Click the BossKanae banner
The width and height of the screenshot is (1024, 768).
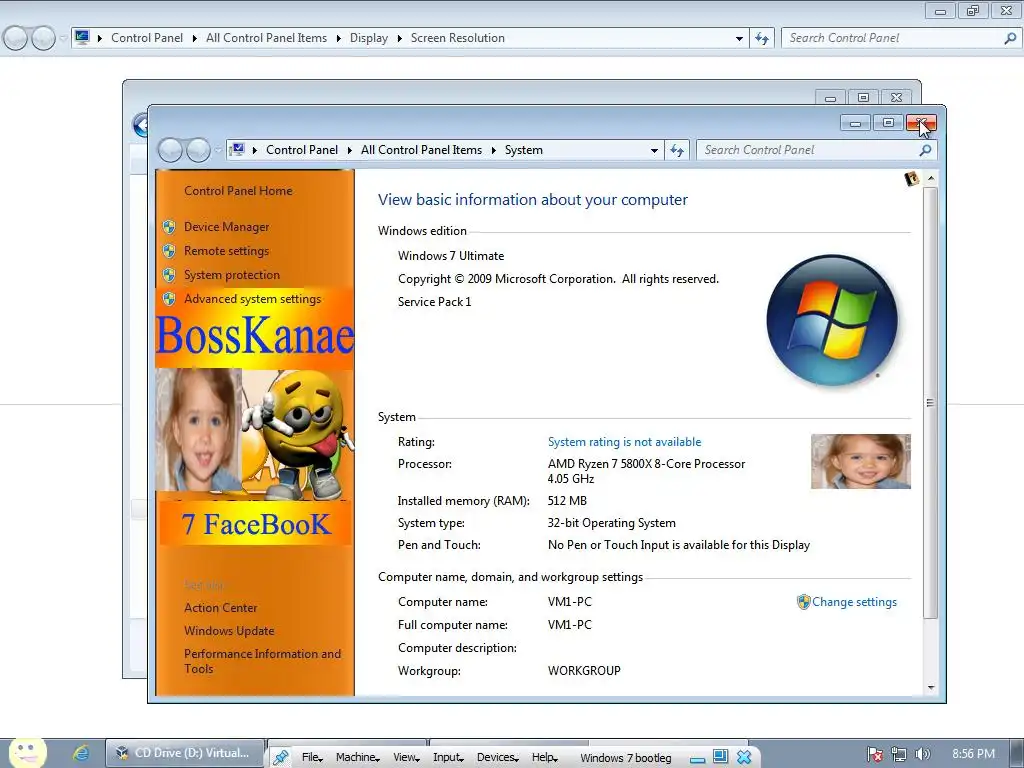coord(255,336)
